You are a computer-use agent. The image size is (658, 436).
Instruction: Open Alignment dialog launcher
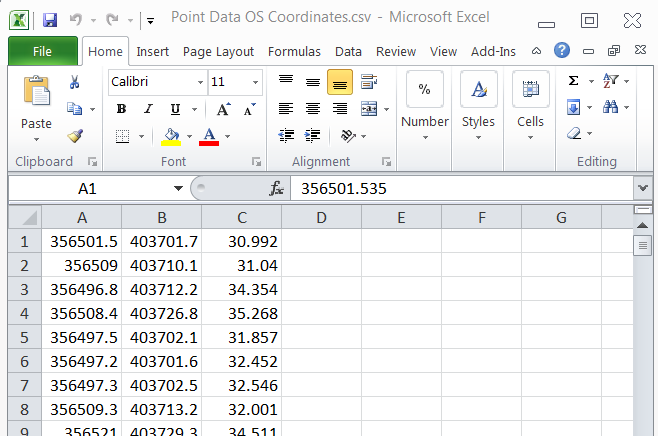click(x=386, y=162)
